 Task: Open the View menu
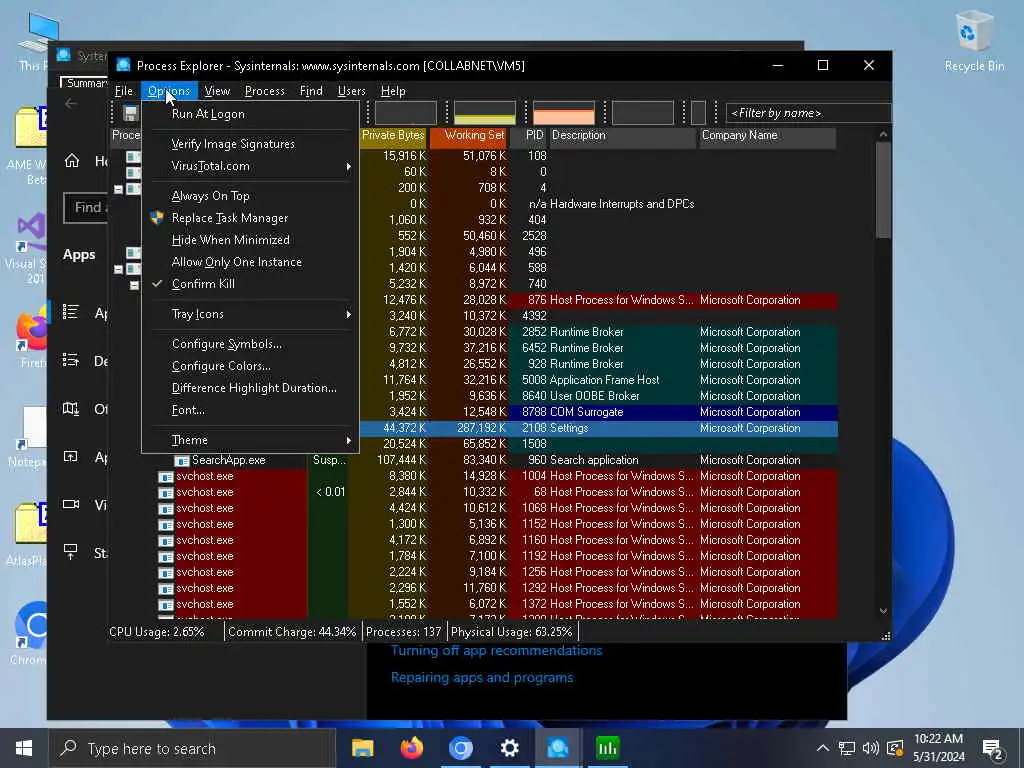click(217, 91)
